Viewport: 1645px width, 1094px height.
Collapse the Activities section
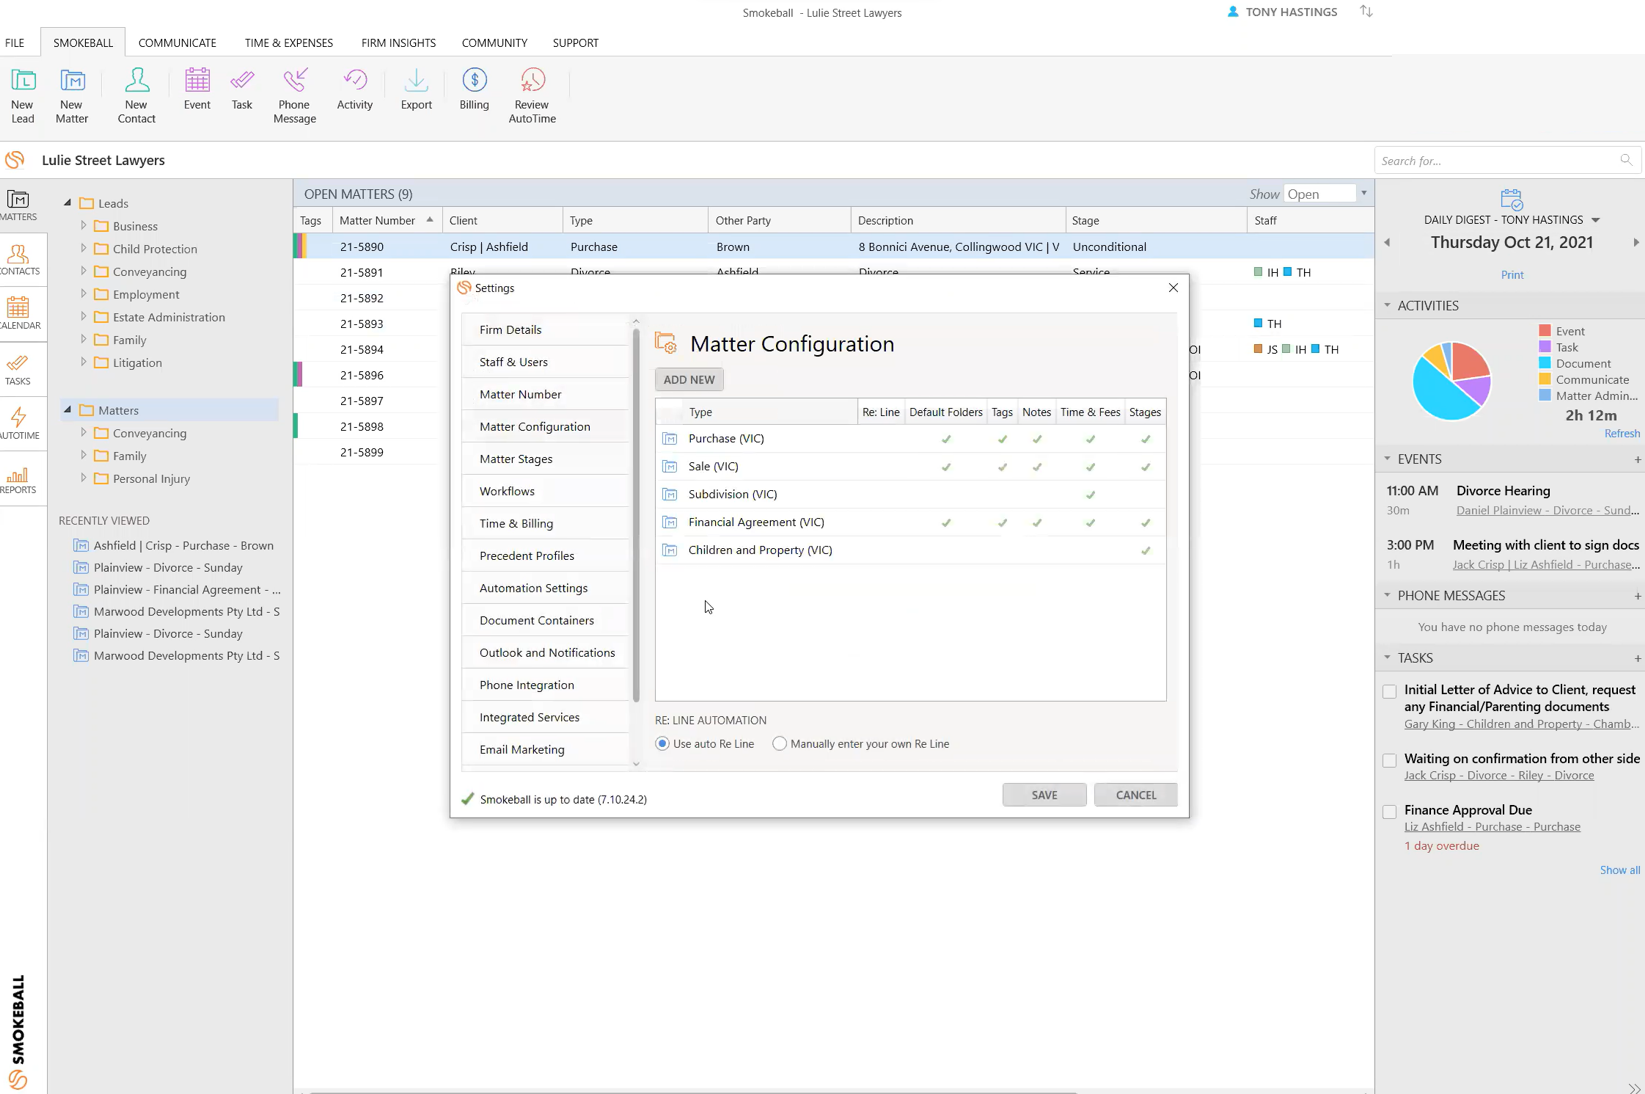pos(1387,306)
